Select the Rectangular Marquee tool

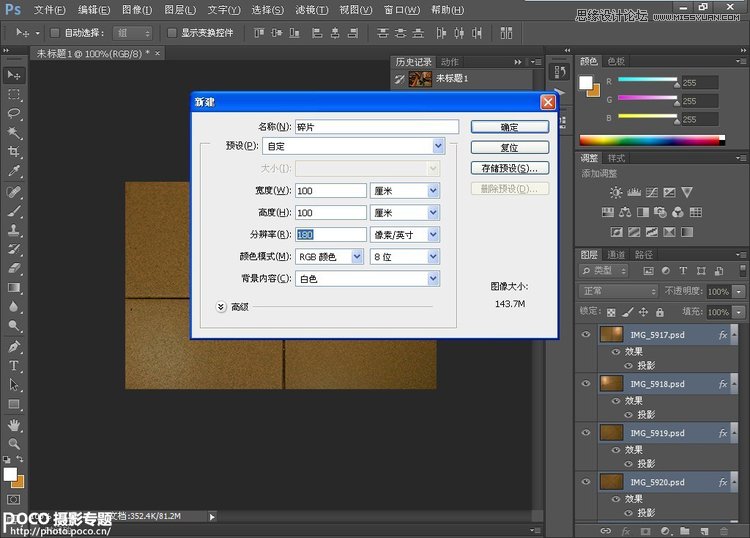click(x=14, y=95)
